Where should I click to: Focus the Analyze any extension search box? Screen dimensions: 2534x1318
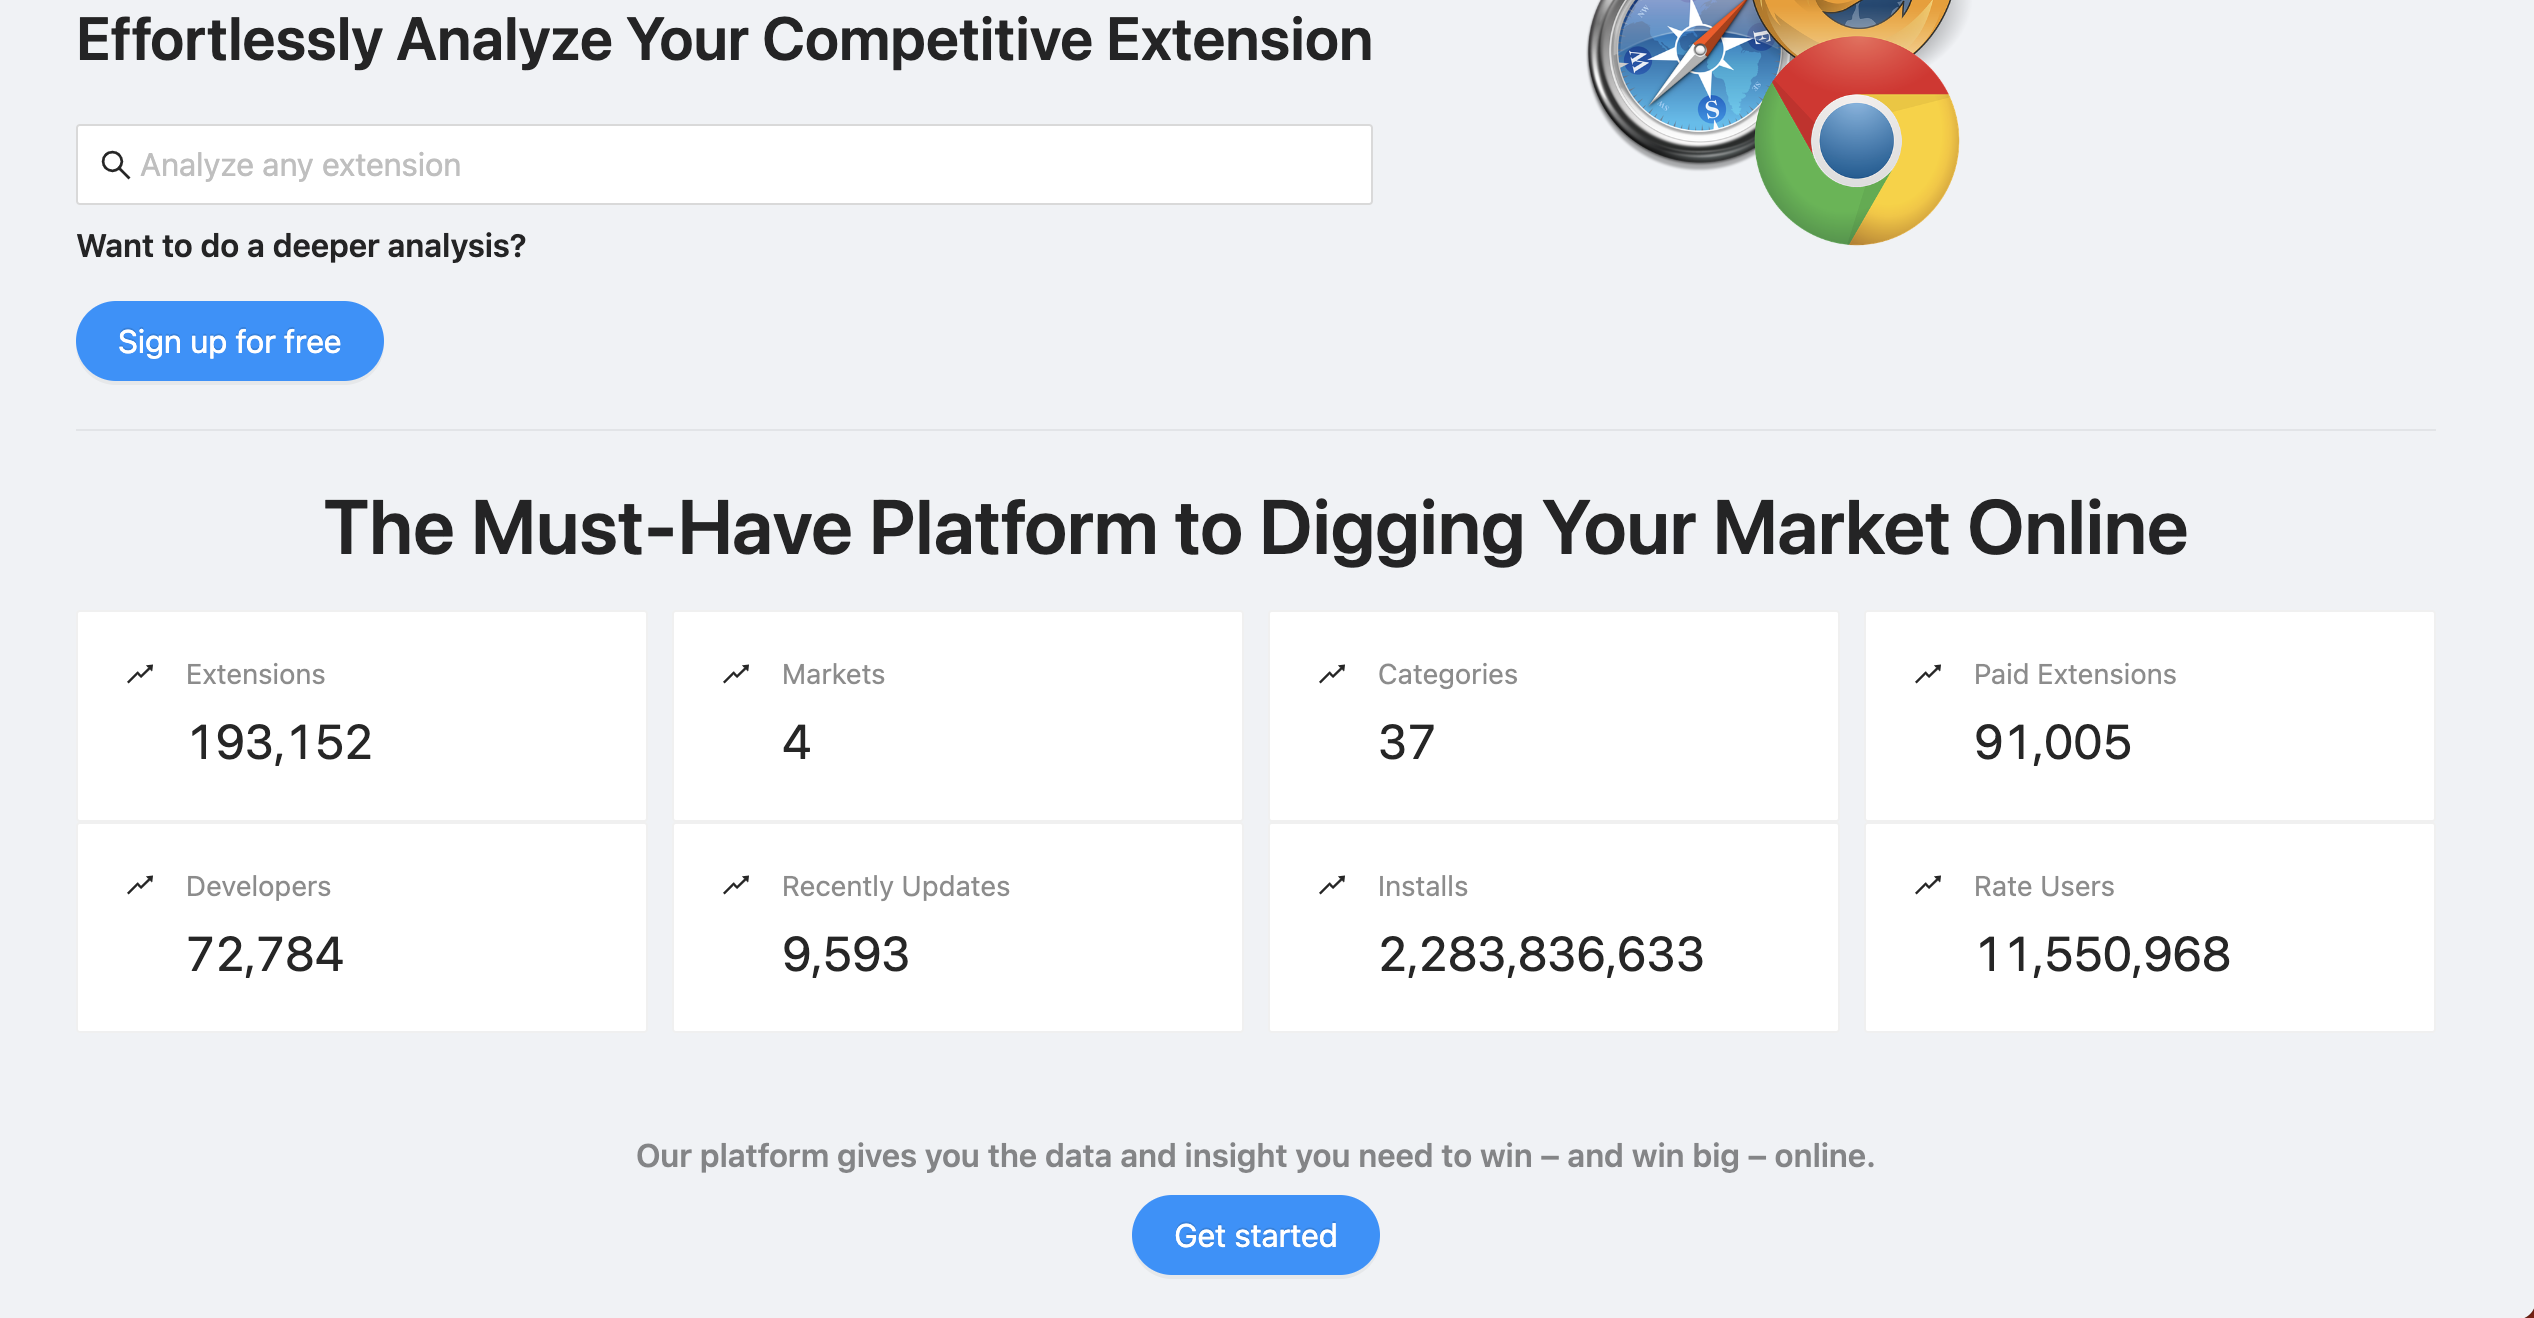pyautogui.click(x=724, y=165)
